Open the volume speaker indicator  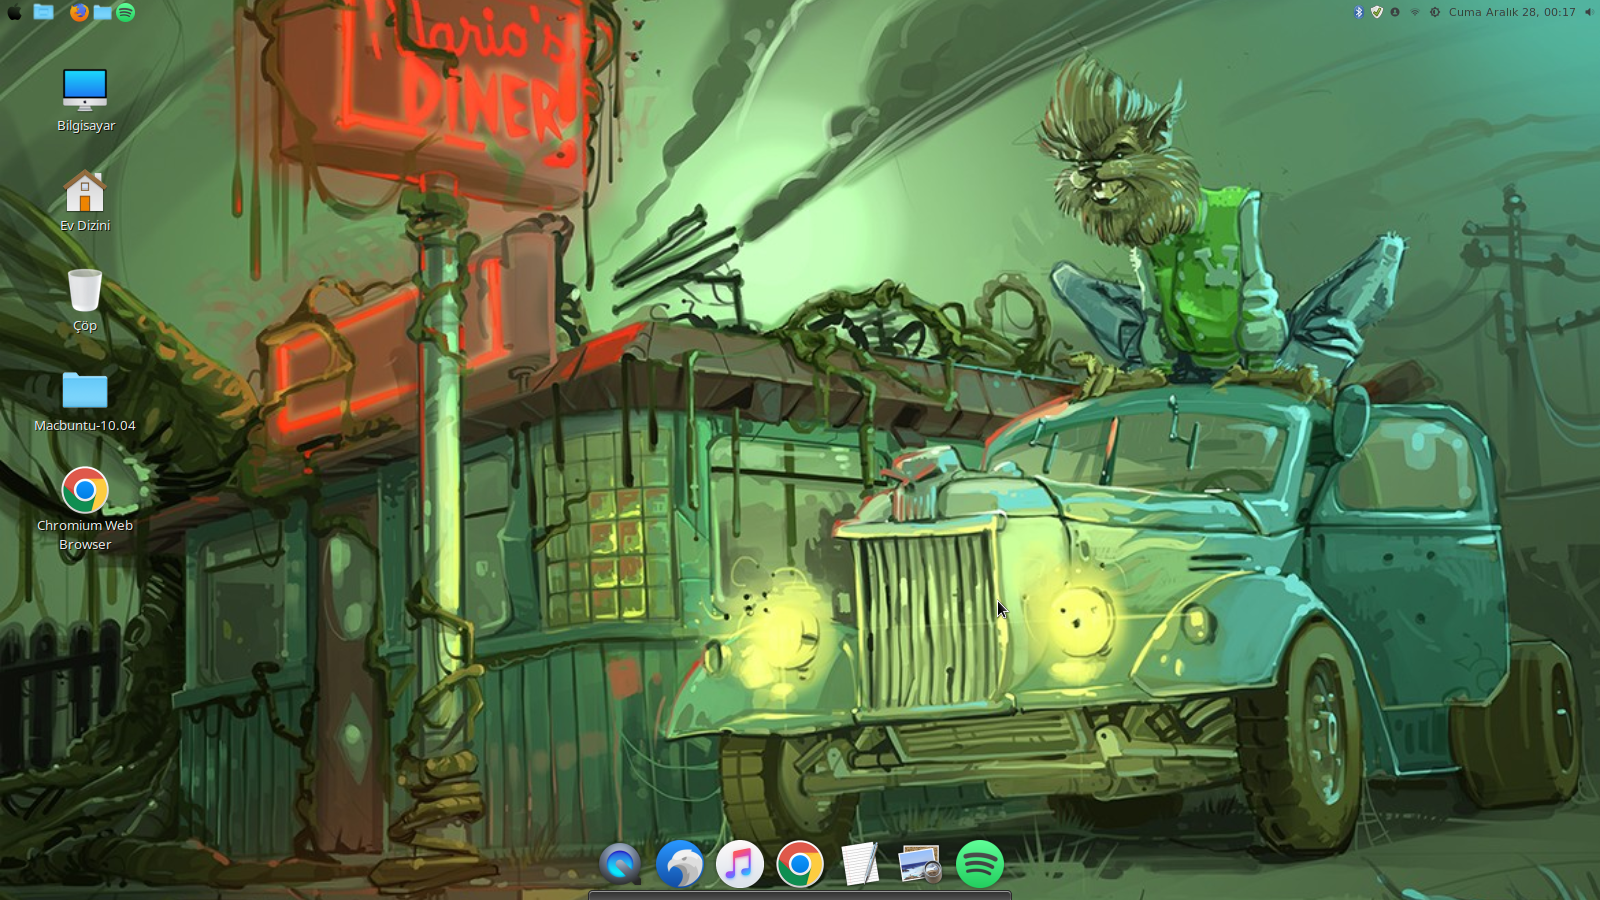[1588, 12]
